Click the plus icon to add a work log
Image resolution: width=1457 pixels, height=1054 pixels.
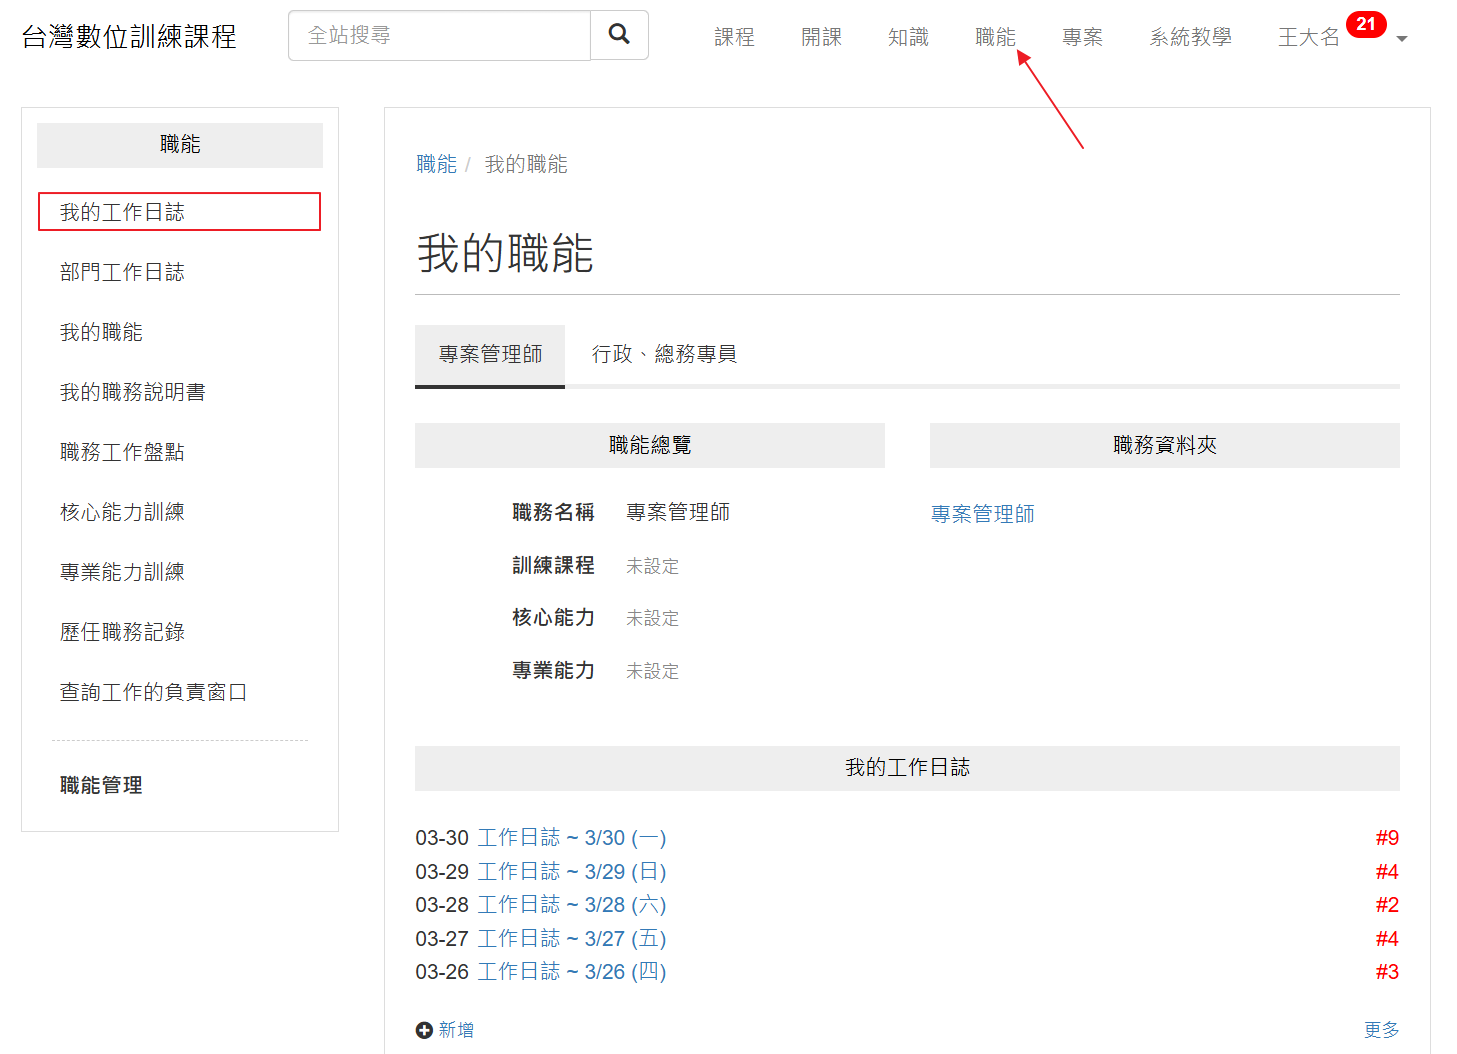click(424, 1030)
